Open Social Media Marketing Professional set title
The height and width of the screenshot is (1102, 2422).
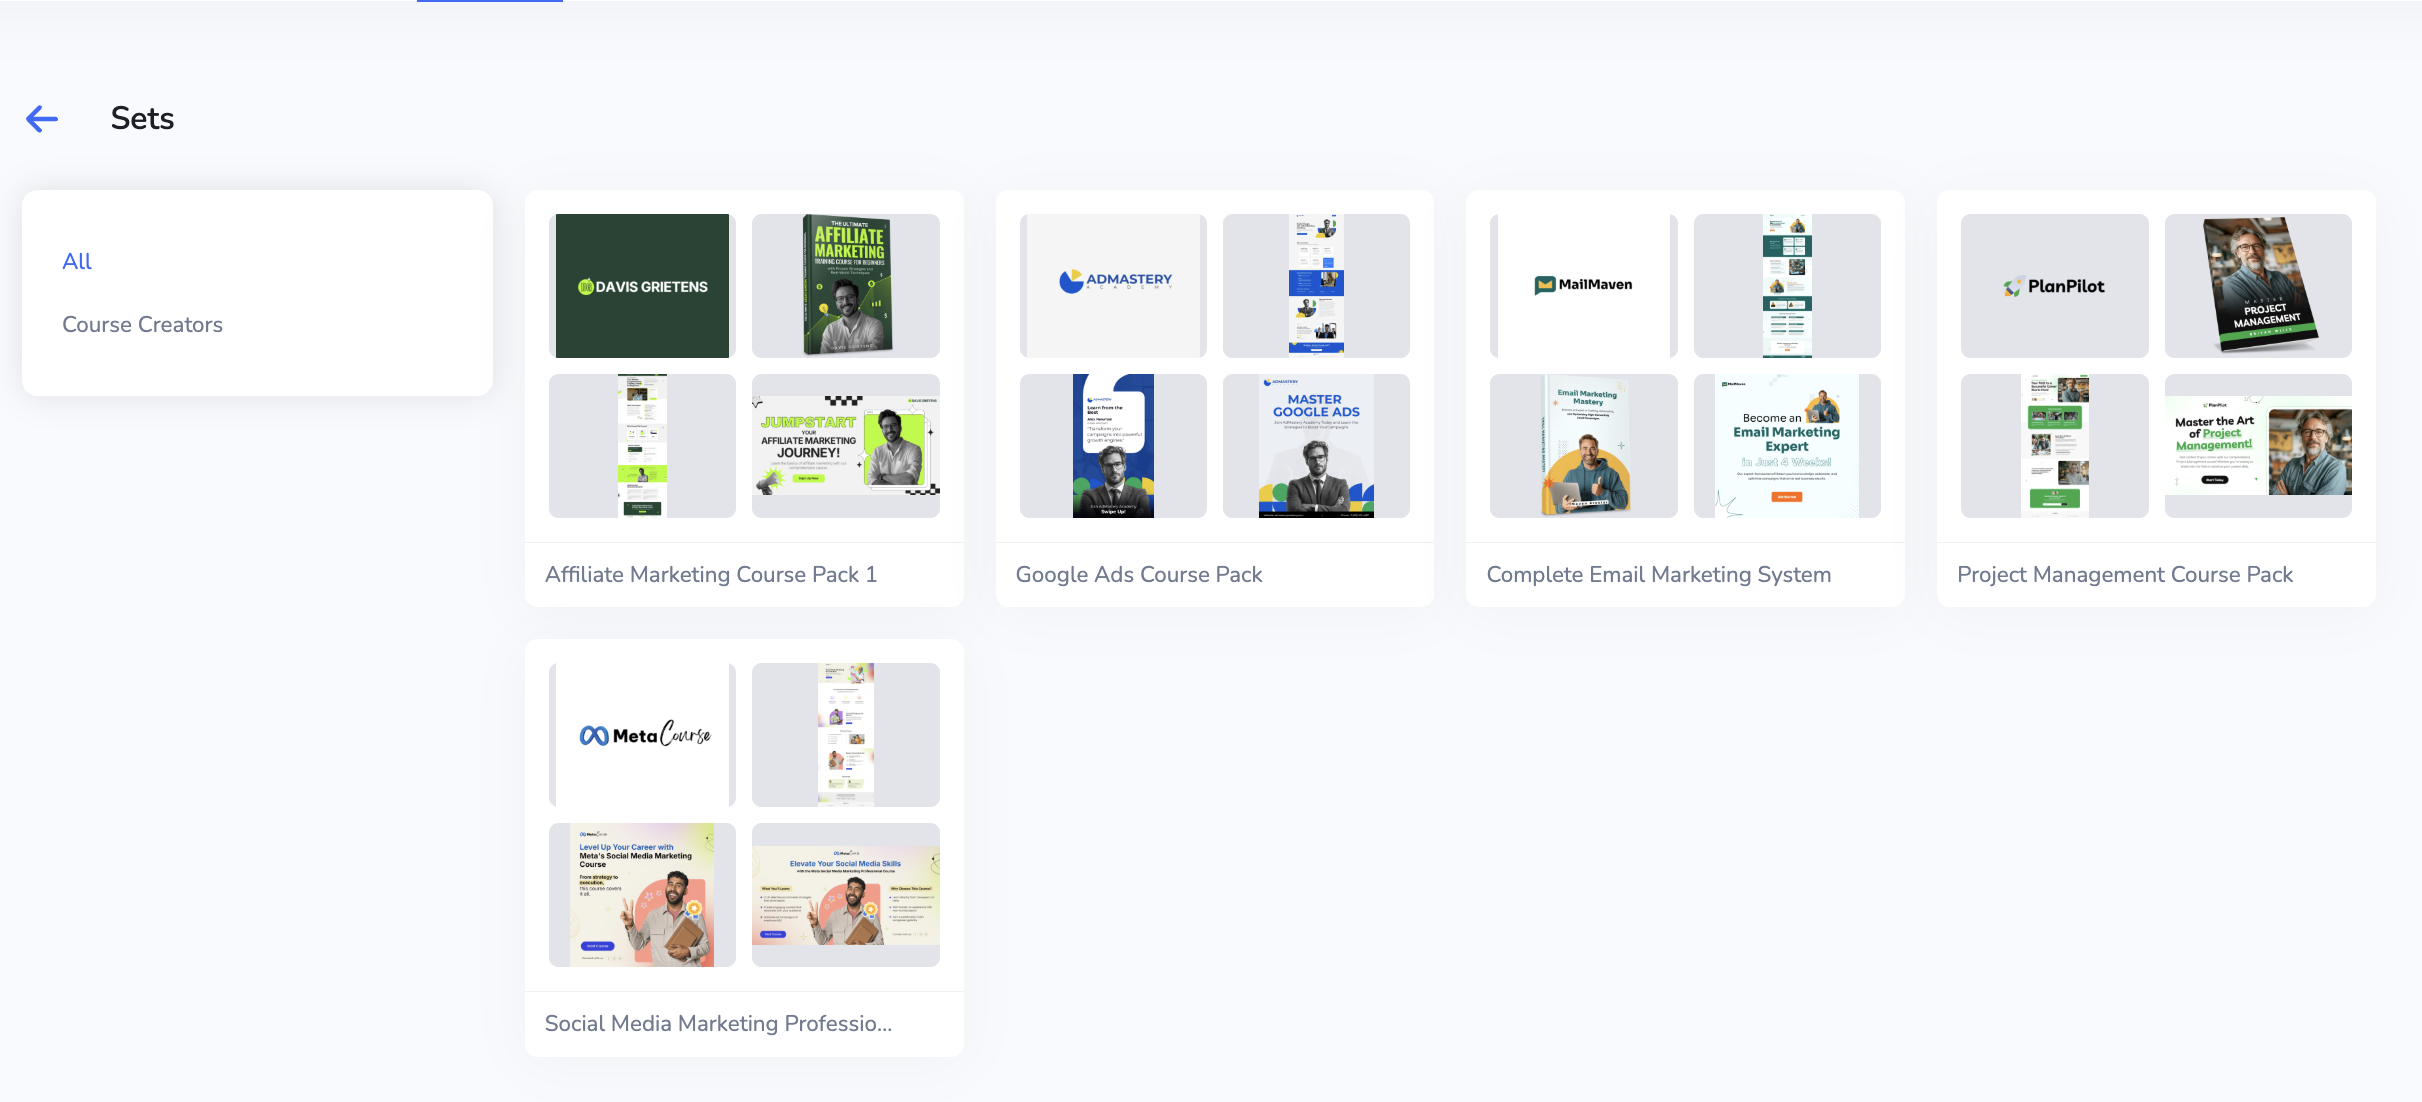point(717,1023)
